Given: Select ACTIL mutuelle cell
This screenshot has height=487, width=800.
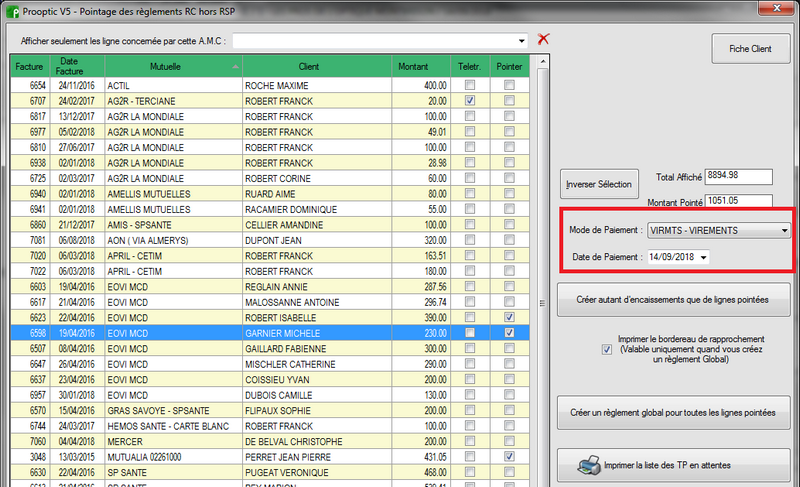Looking at the screenshot, I should click(173, 85).
